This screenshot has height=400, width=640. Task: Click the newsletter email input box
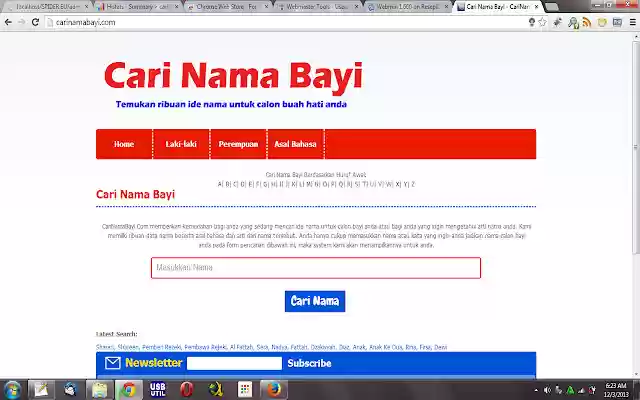click(x=234, y=363)
